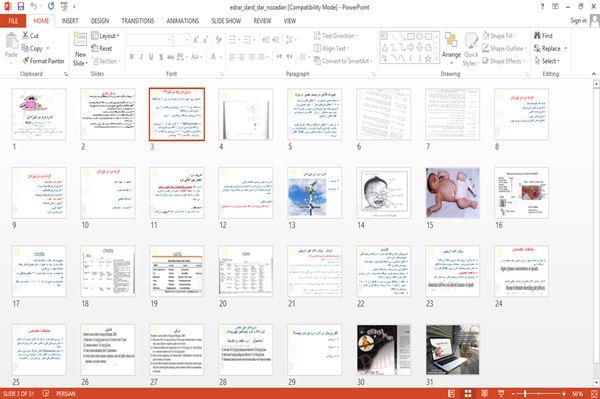
Task: Expand Text Direction options
Action: (x=336, y=36)
